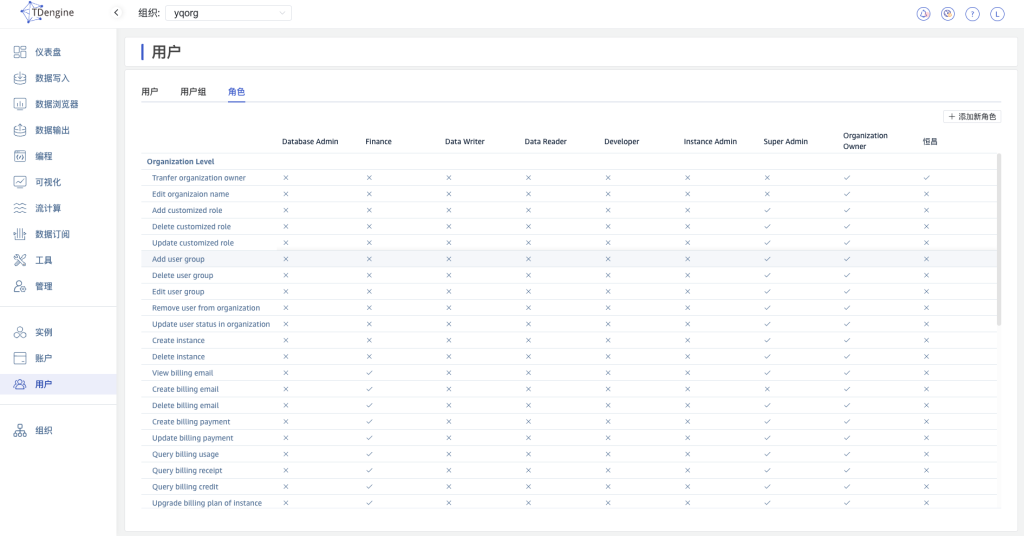Open the 工具 tools section
The width and height of the screenshot is (1024, 536).
[x=44, y=260]
